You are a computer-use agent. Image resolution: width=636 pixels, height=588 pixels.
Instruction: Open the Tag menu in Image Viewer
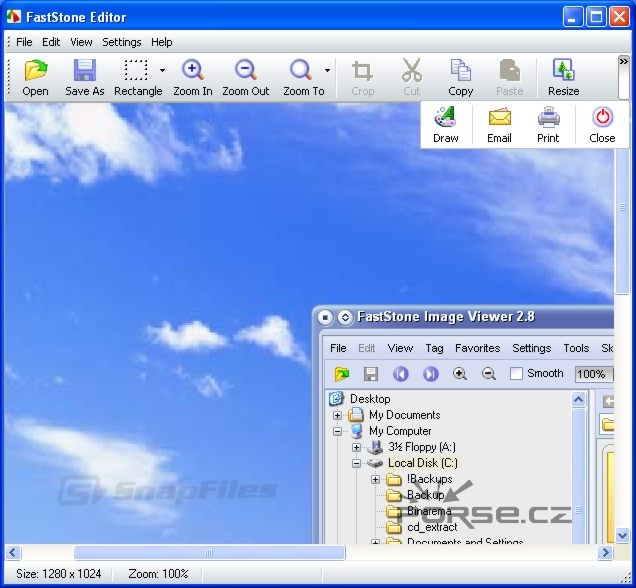pyautogui.click(x=434, y=348)
